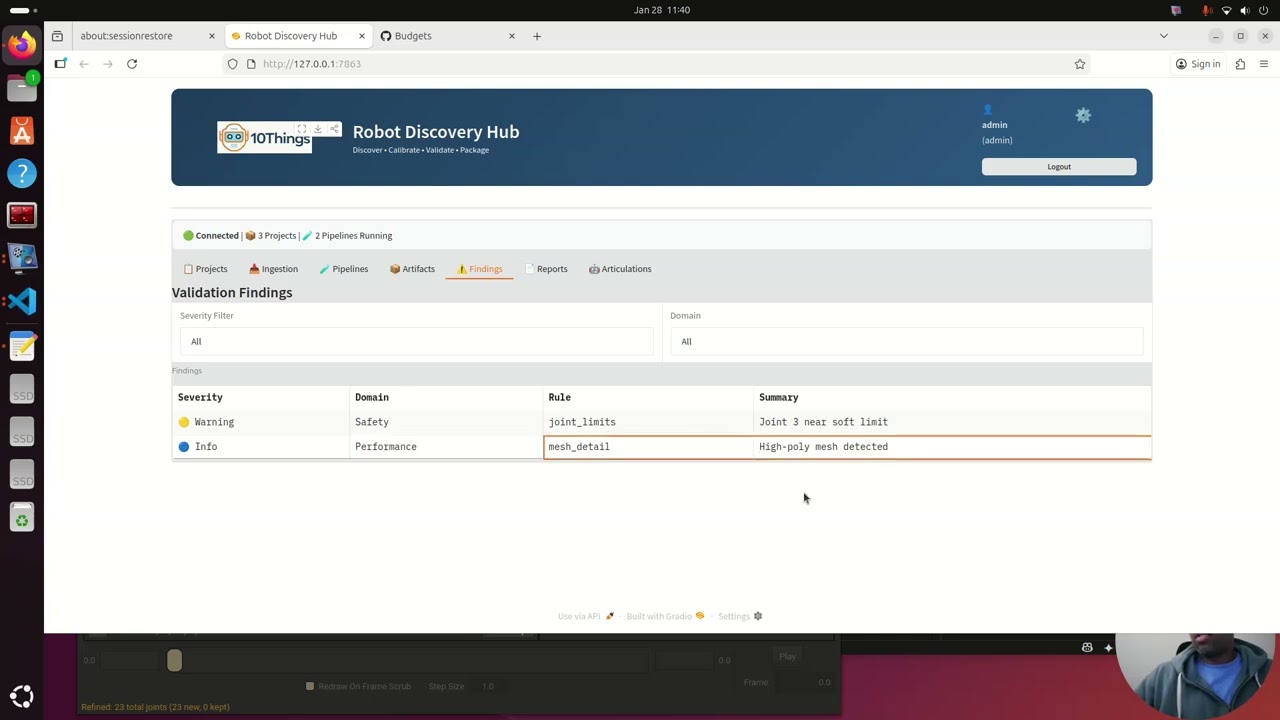The width and height of the screenshot is (1280, 720).
Task: Click the timeline slider handle in the background window
Action: pyautogui.click(x=174, y=660)
